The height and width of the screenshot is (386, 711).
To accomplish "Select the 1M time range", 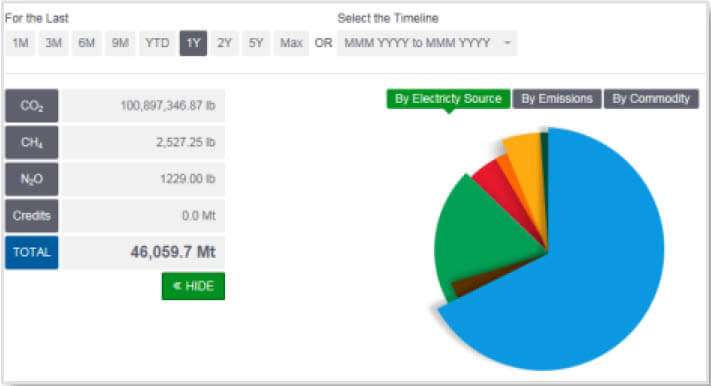I will click(20, 43).
